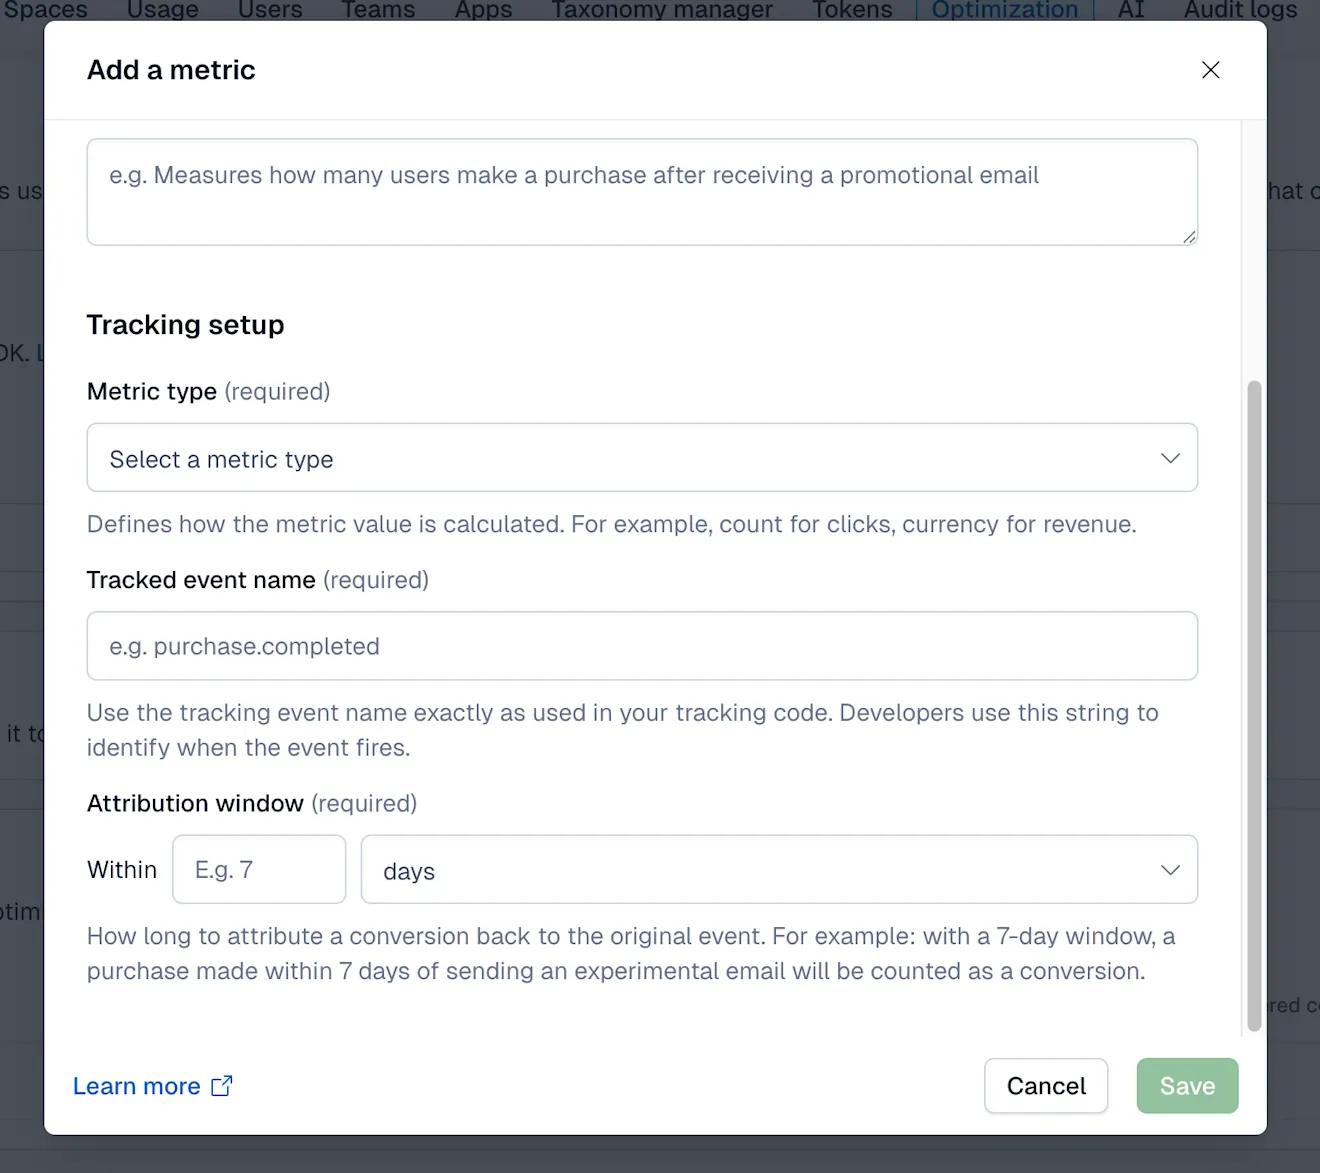Switch to the Optimization tab
This screenshot has width=1320, height=1173.
tap(1004, 11)
